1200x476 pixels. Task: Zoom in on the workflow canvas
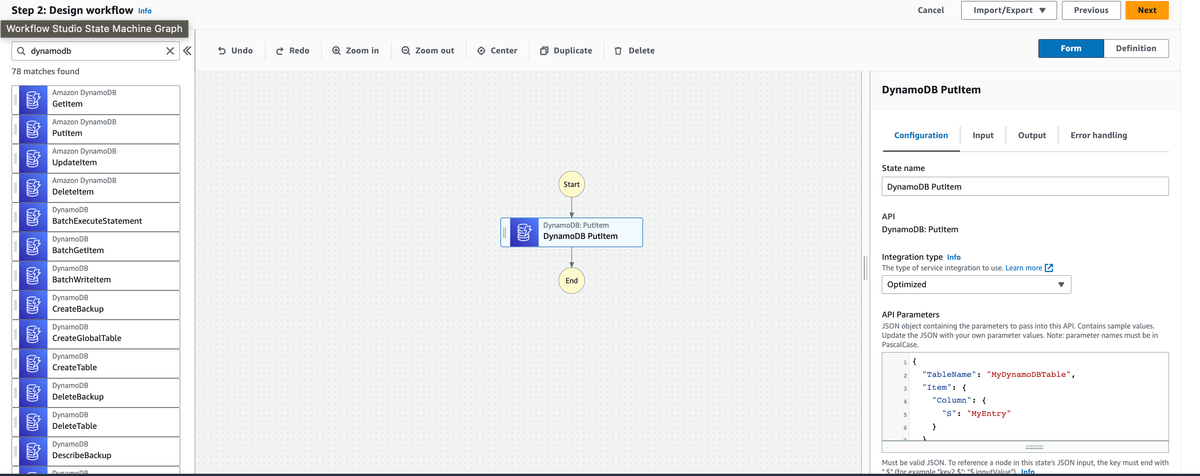[x=355, y=50]
